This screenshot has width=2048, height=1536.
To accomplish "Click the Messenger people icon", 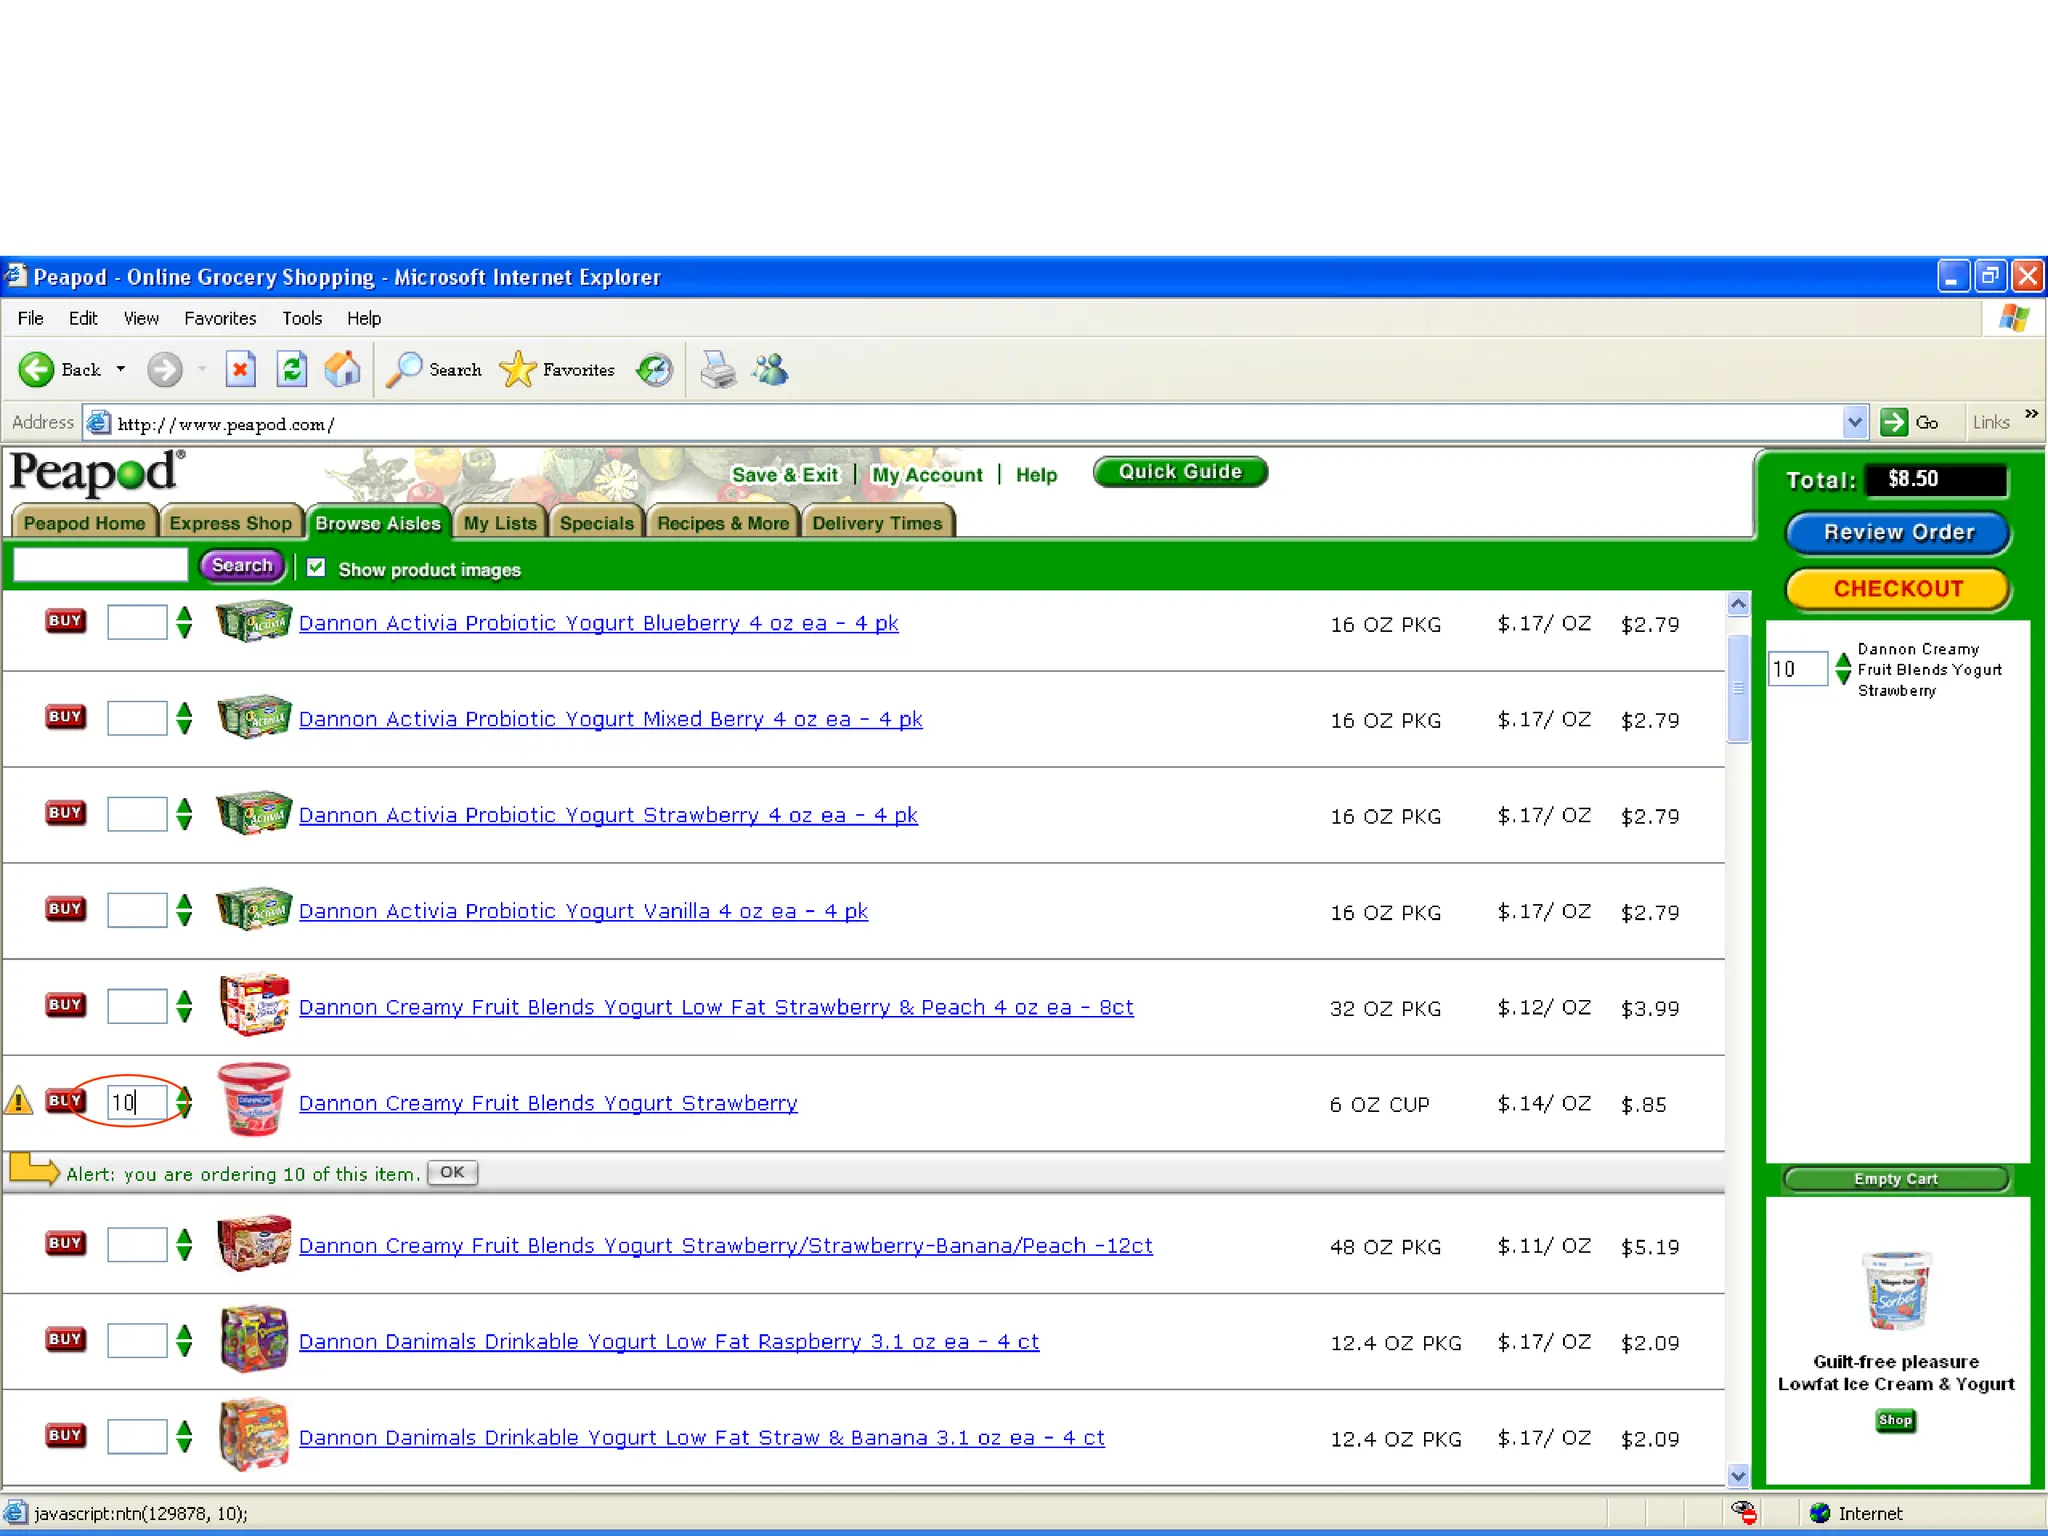I will [771, 370].
